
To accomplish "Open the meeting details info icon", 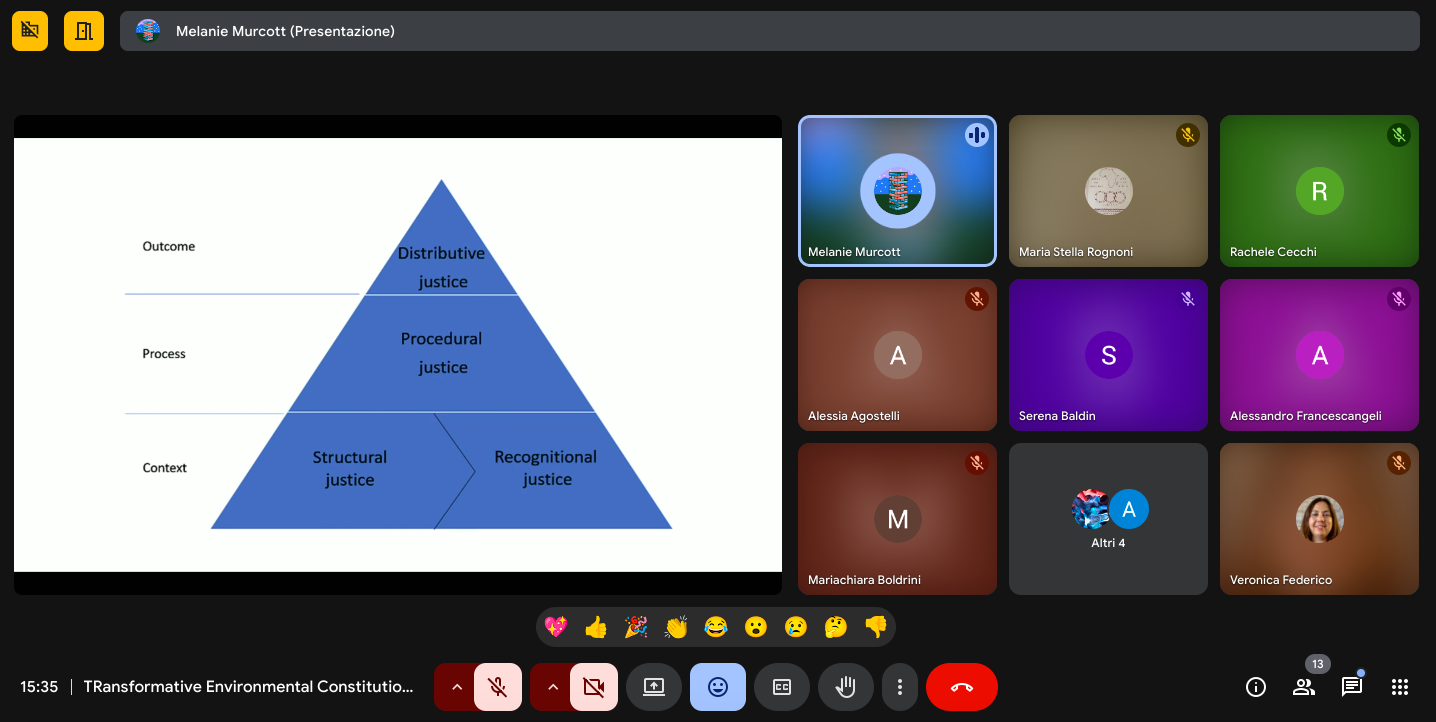I will [1255, 687].
